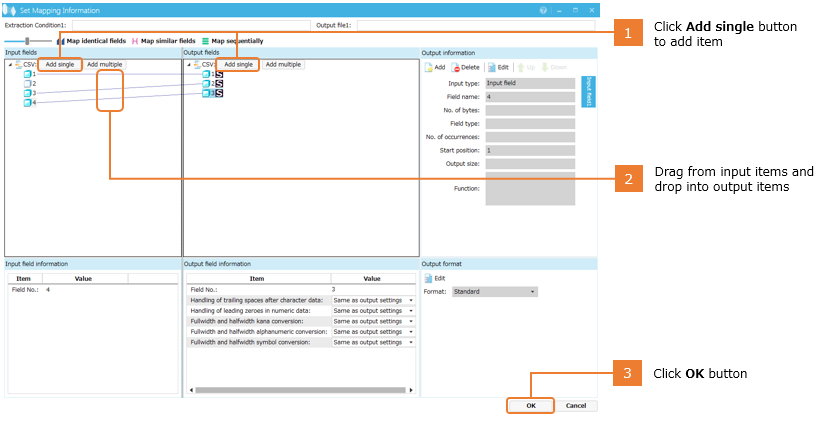This screenshot has height=422, width=822.
Task: Click Add in Output information toolbar
Action: pos(435,67)
